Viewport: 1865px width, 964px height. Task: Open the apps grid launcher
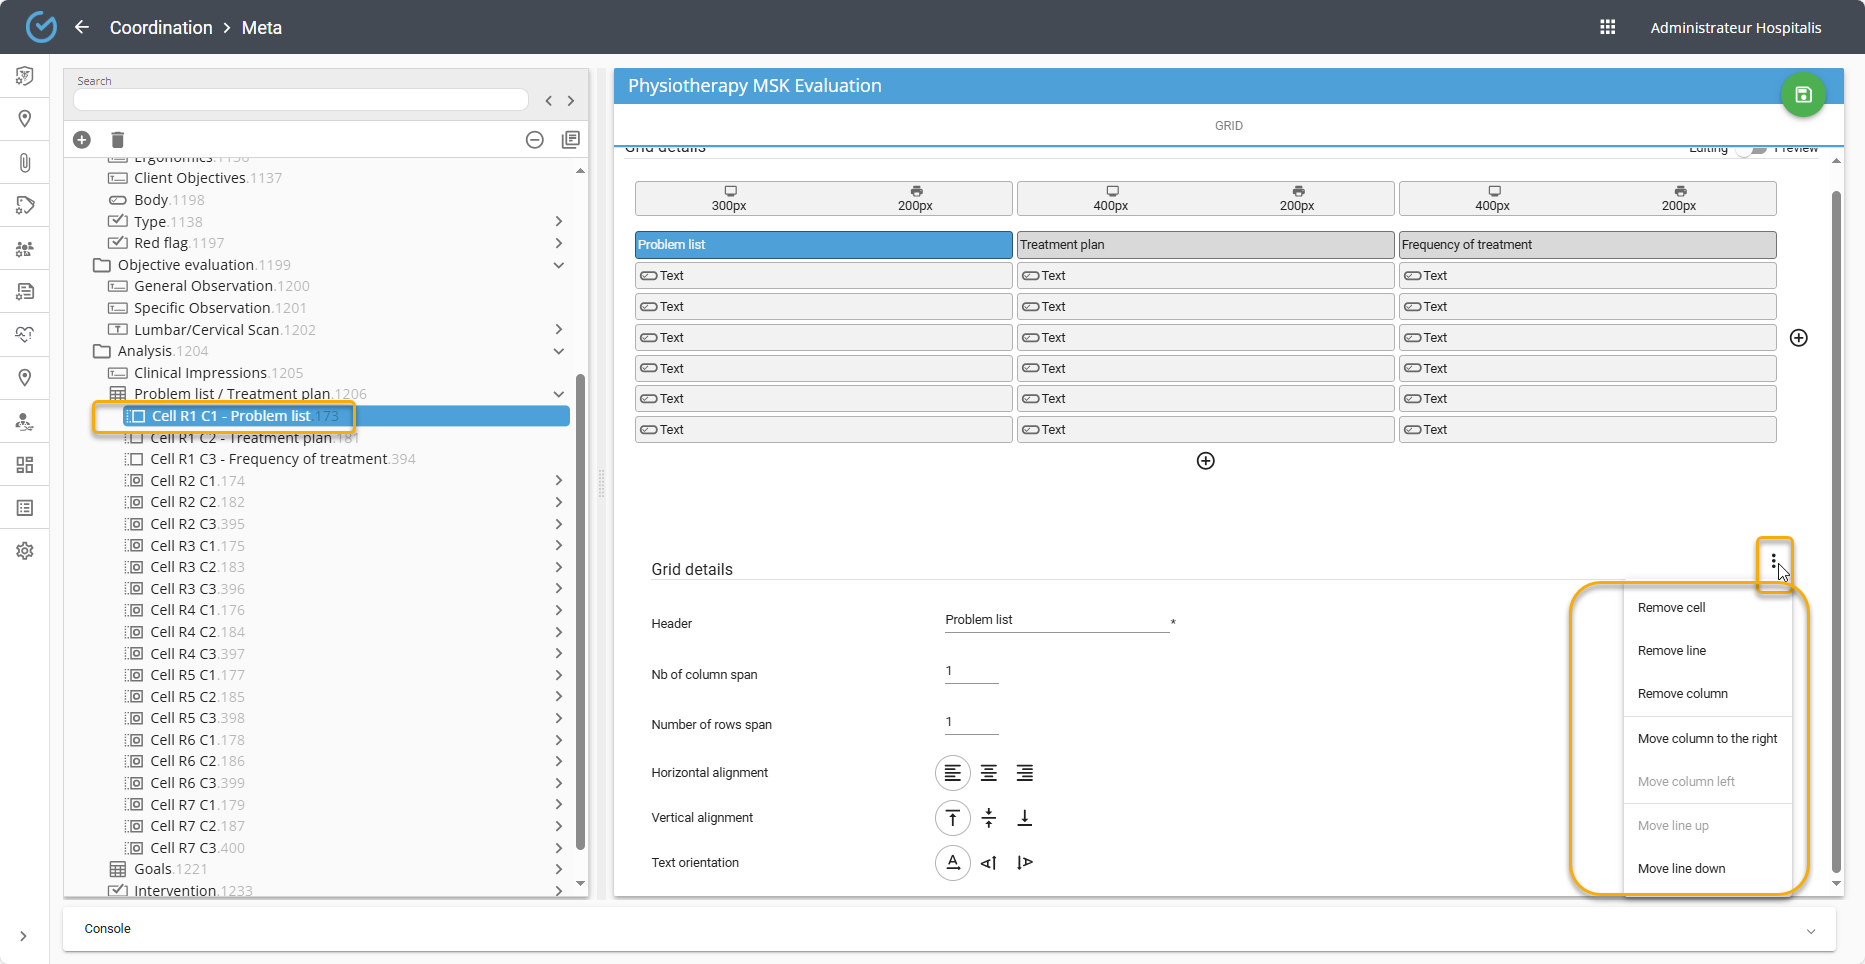(x=1607, y=27)
